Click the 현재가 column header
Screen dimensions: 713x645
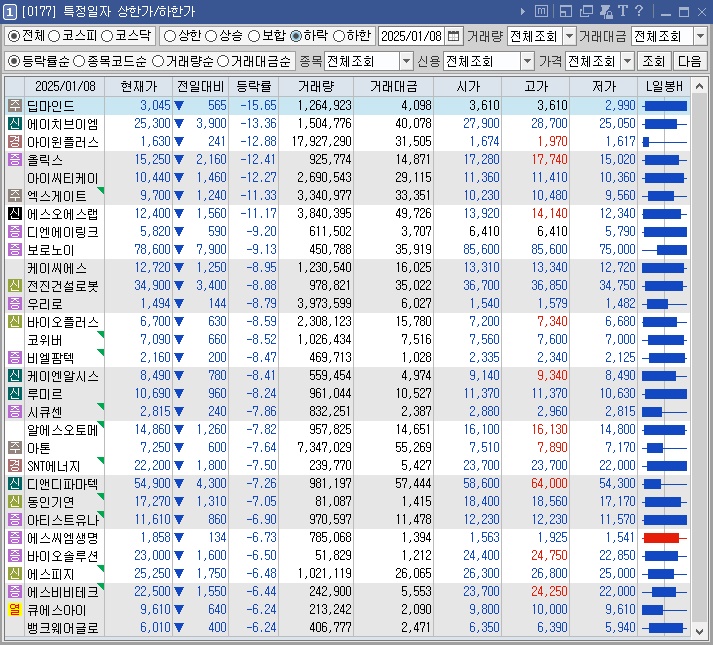click(139, 86)
